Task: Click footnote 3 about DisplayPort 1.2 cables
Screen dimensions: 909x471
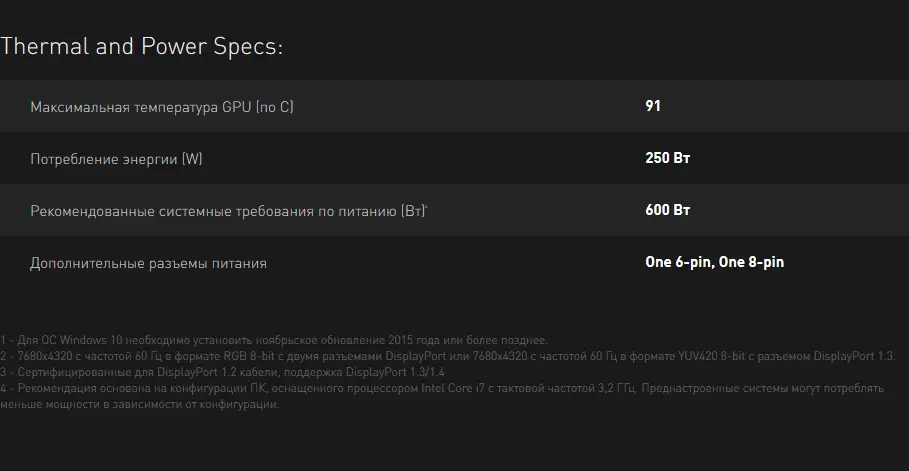Action: pos(222,372)
